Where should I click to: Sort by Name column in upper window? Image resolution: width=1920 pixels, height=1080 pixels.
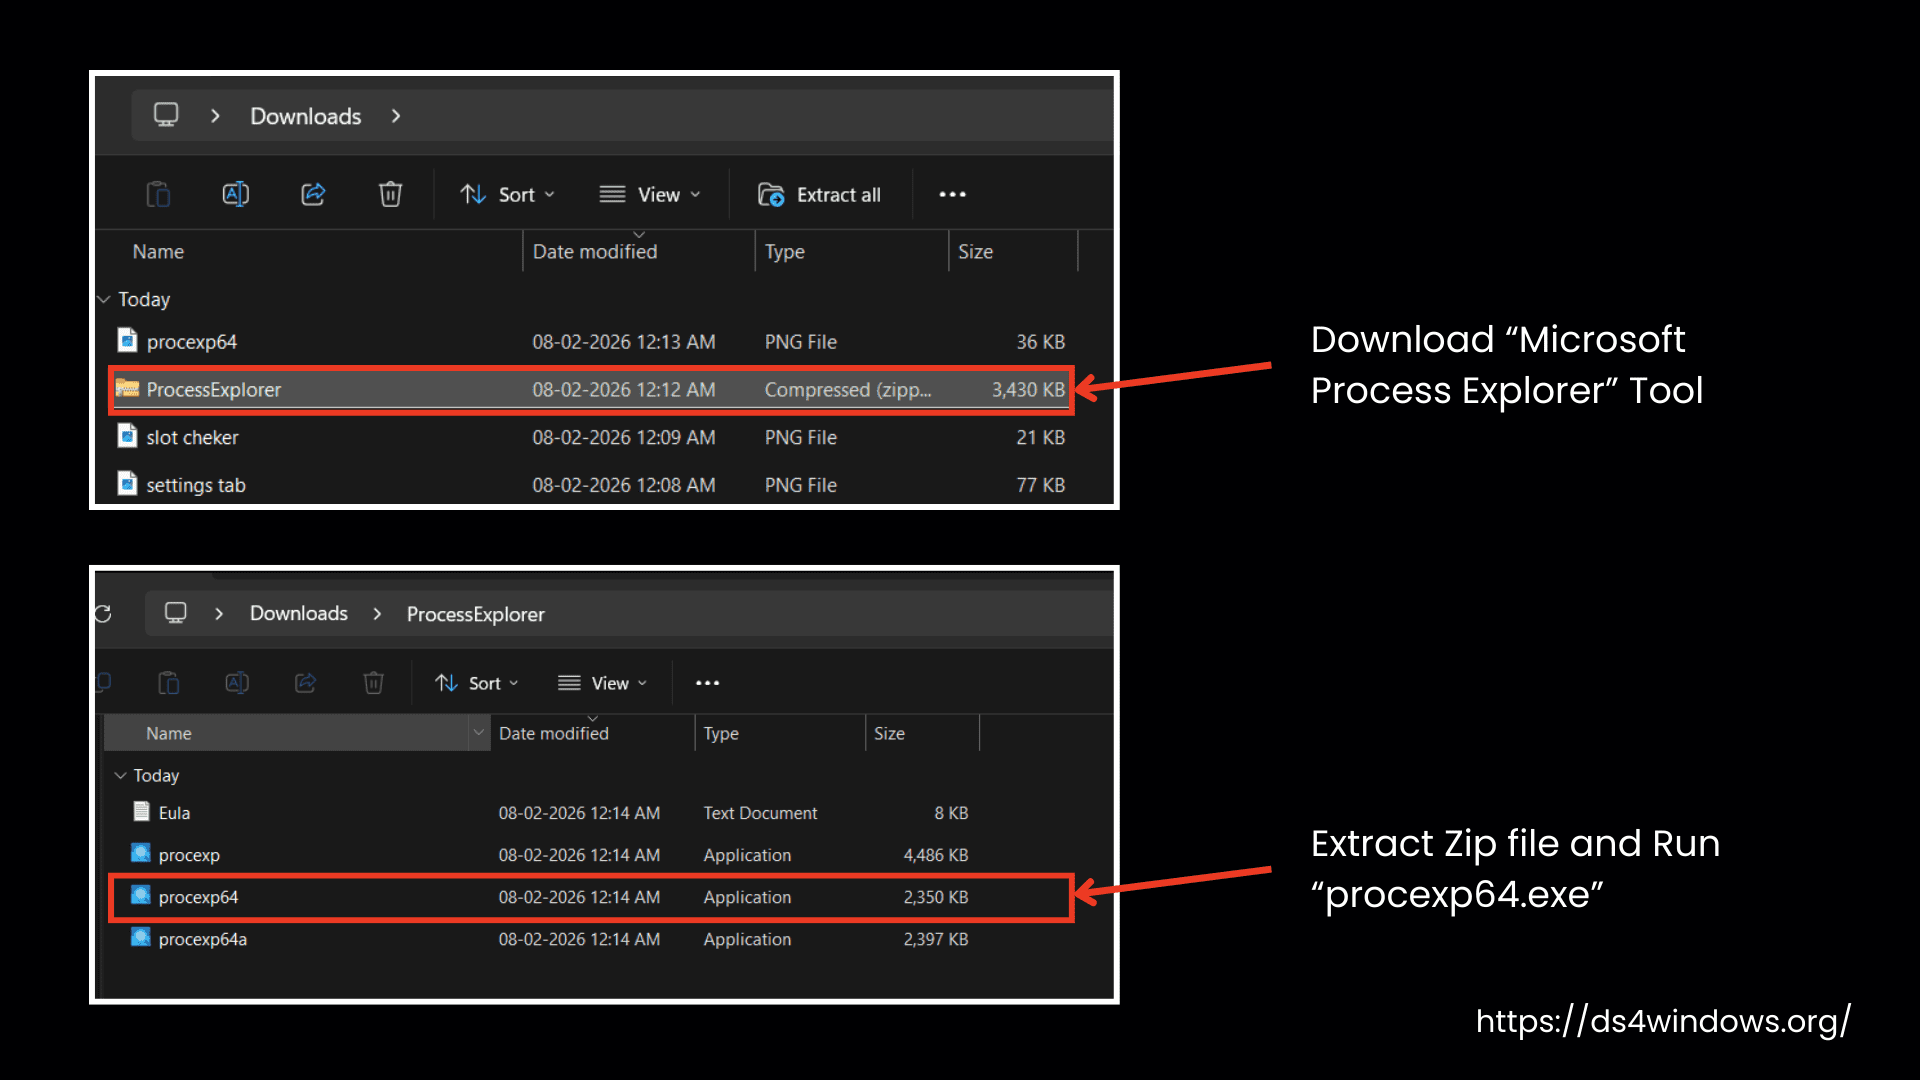[x=158, y=252]
